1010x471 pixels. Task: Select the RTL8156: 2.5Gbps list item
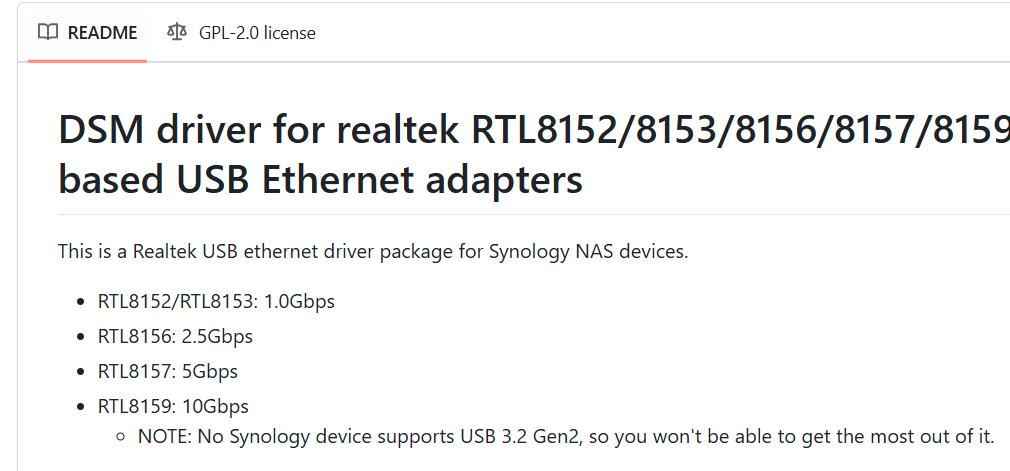(175, 336)
